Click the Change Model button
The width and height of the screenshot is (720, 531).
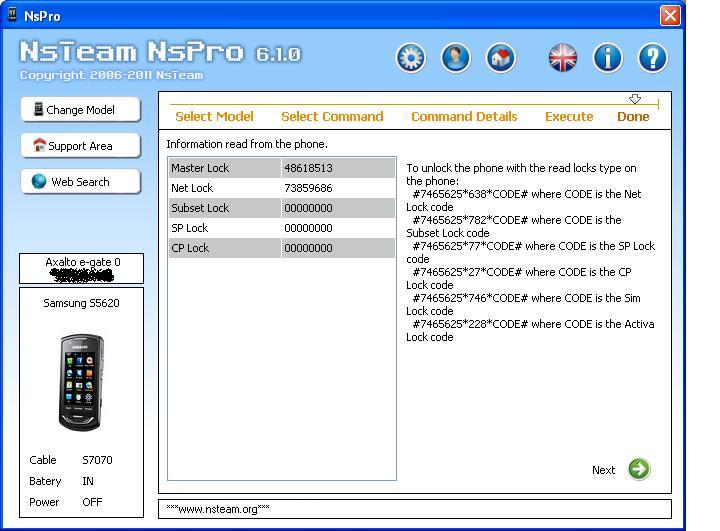click(x=80, y=110)
